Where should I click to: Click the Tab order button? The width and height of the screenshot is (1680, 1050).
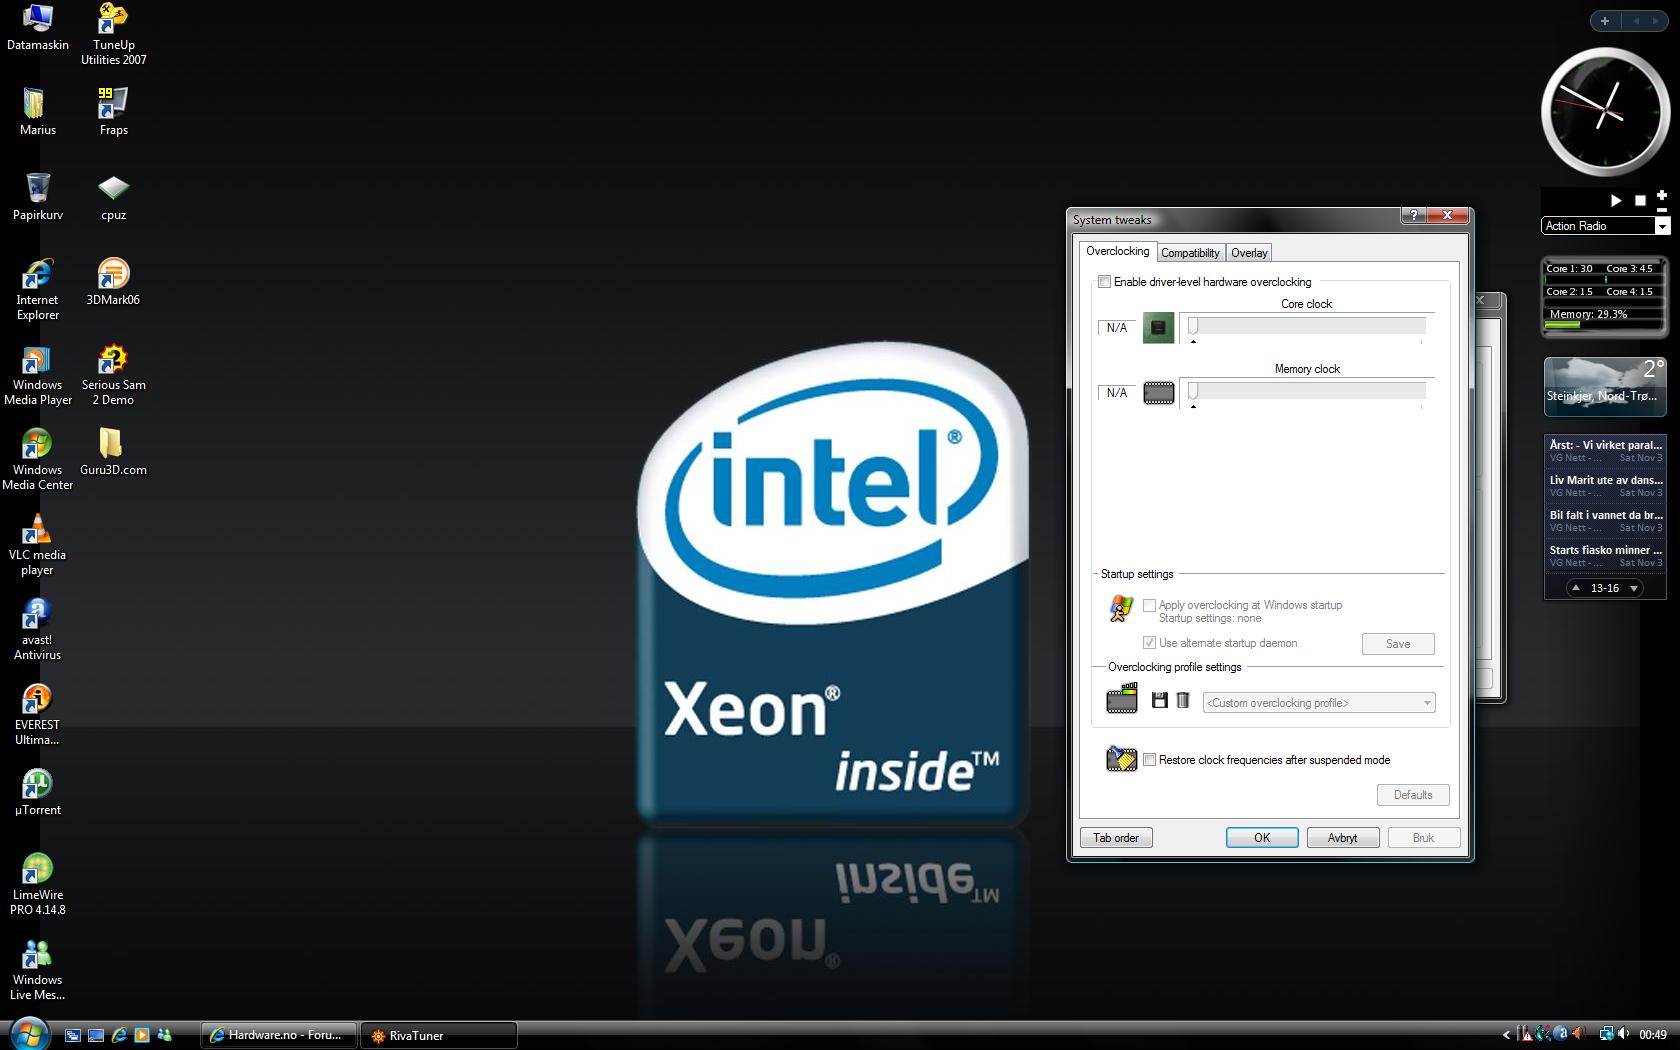[x=1116, y=838]
